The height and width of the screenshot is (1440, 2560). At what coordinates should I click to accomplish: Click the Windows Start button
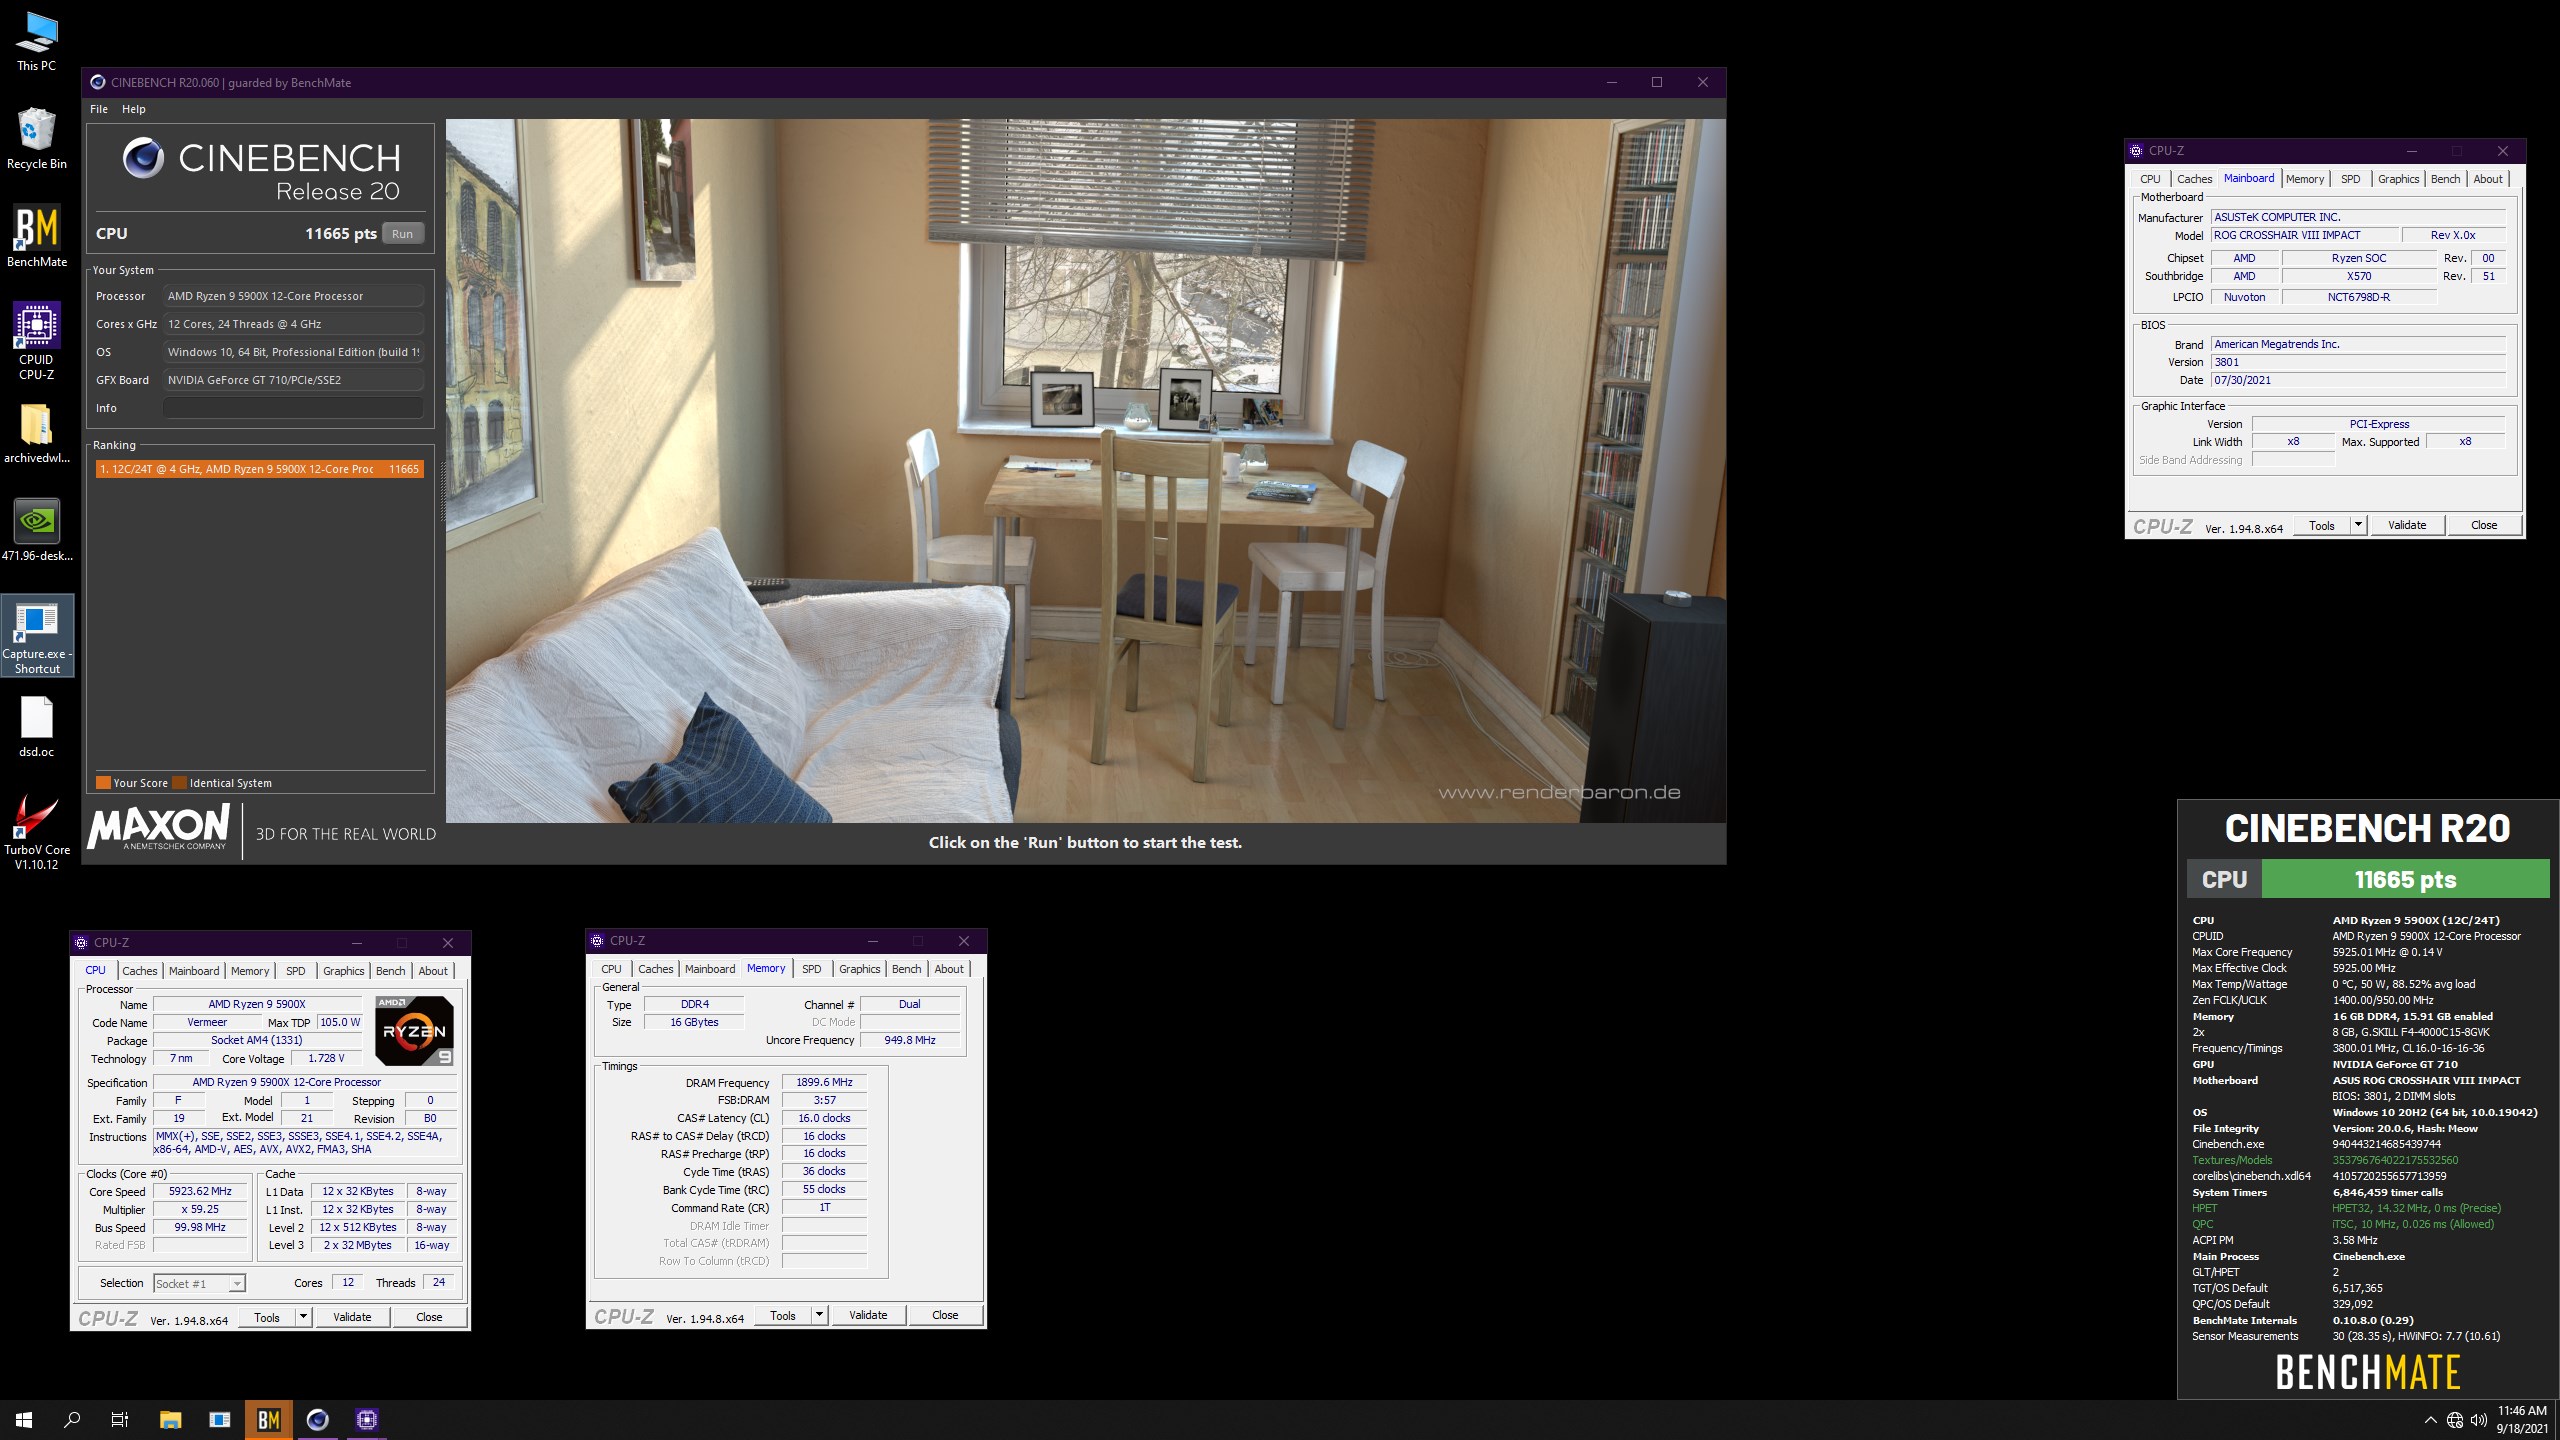click(24, 1419)
